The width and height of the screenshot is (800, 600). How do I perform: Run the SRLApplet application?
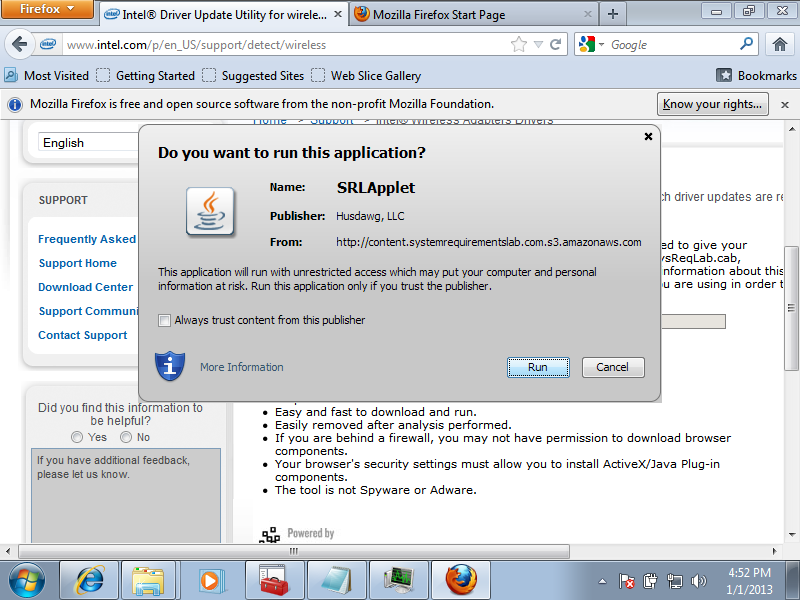tap(538, 367)
